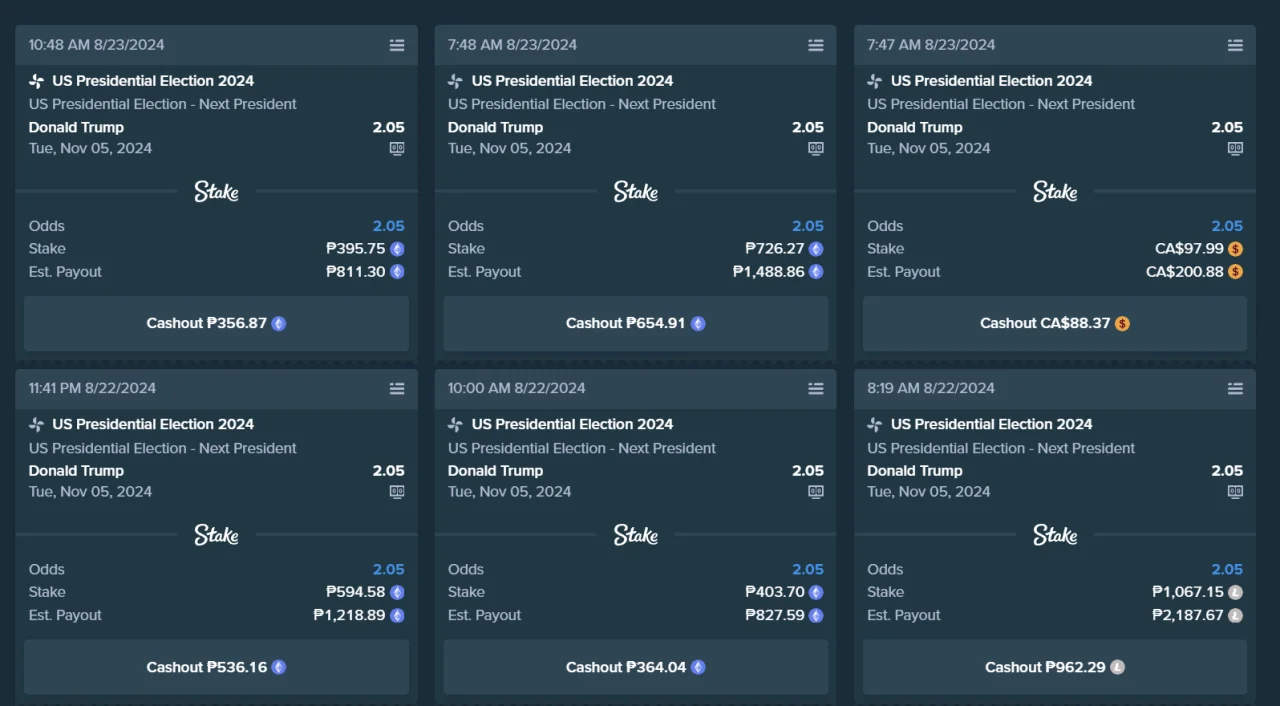Click the politics icon on the 7:47 AM bet
The height and width of the screenshot is (706, 1280).
pyautogui.click(x=875, y=81)
